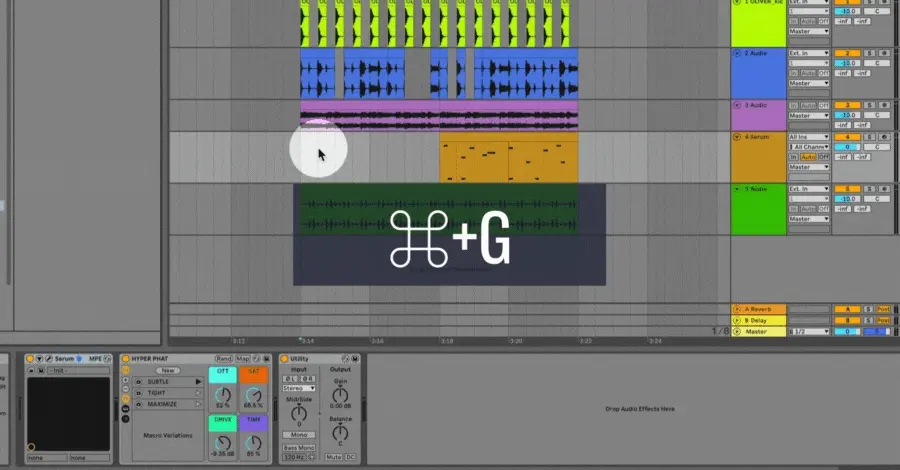Set 2 Audio monitor to Off
The width and height of the screenshot is (900, 470).
(x=824, y=73)
